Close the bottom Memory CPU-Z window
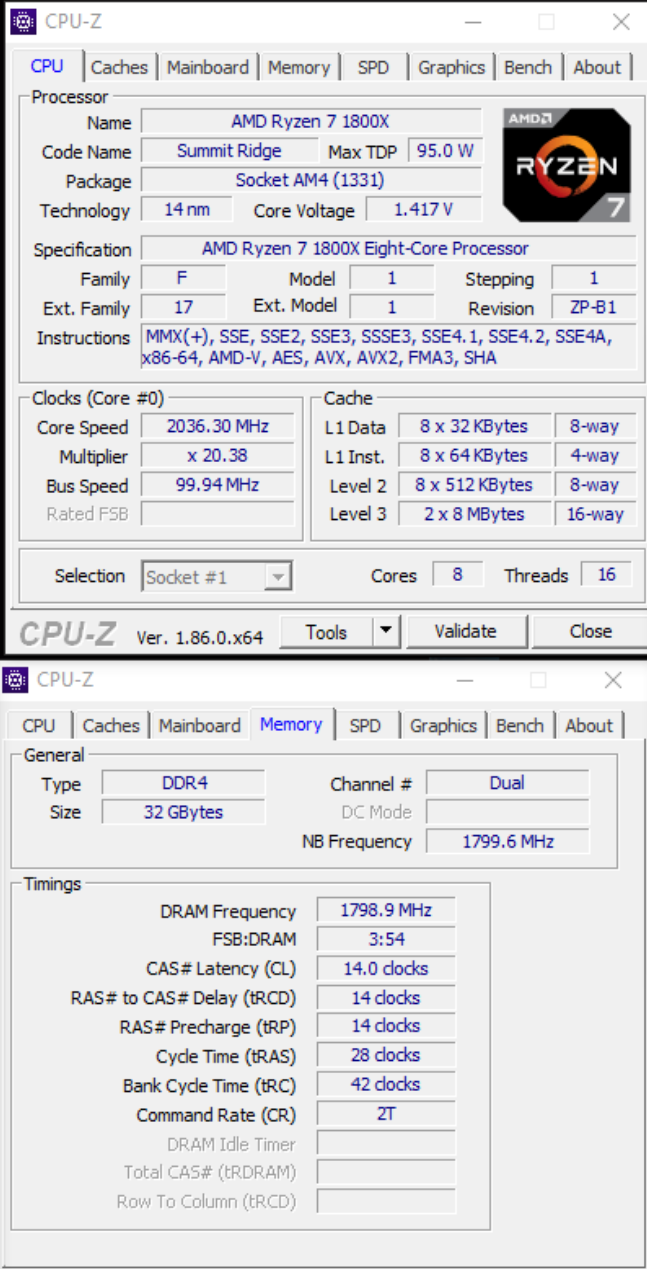647x1269 pixels. (612, 680)
